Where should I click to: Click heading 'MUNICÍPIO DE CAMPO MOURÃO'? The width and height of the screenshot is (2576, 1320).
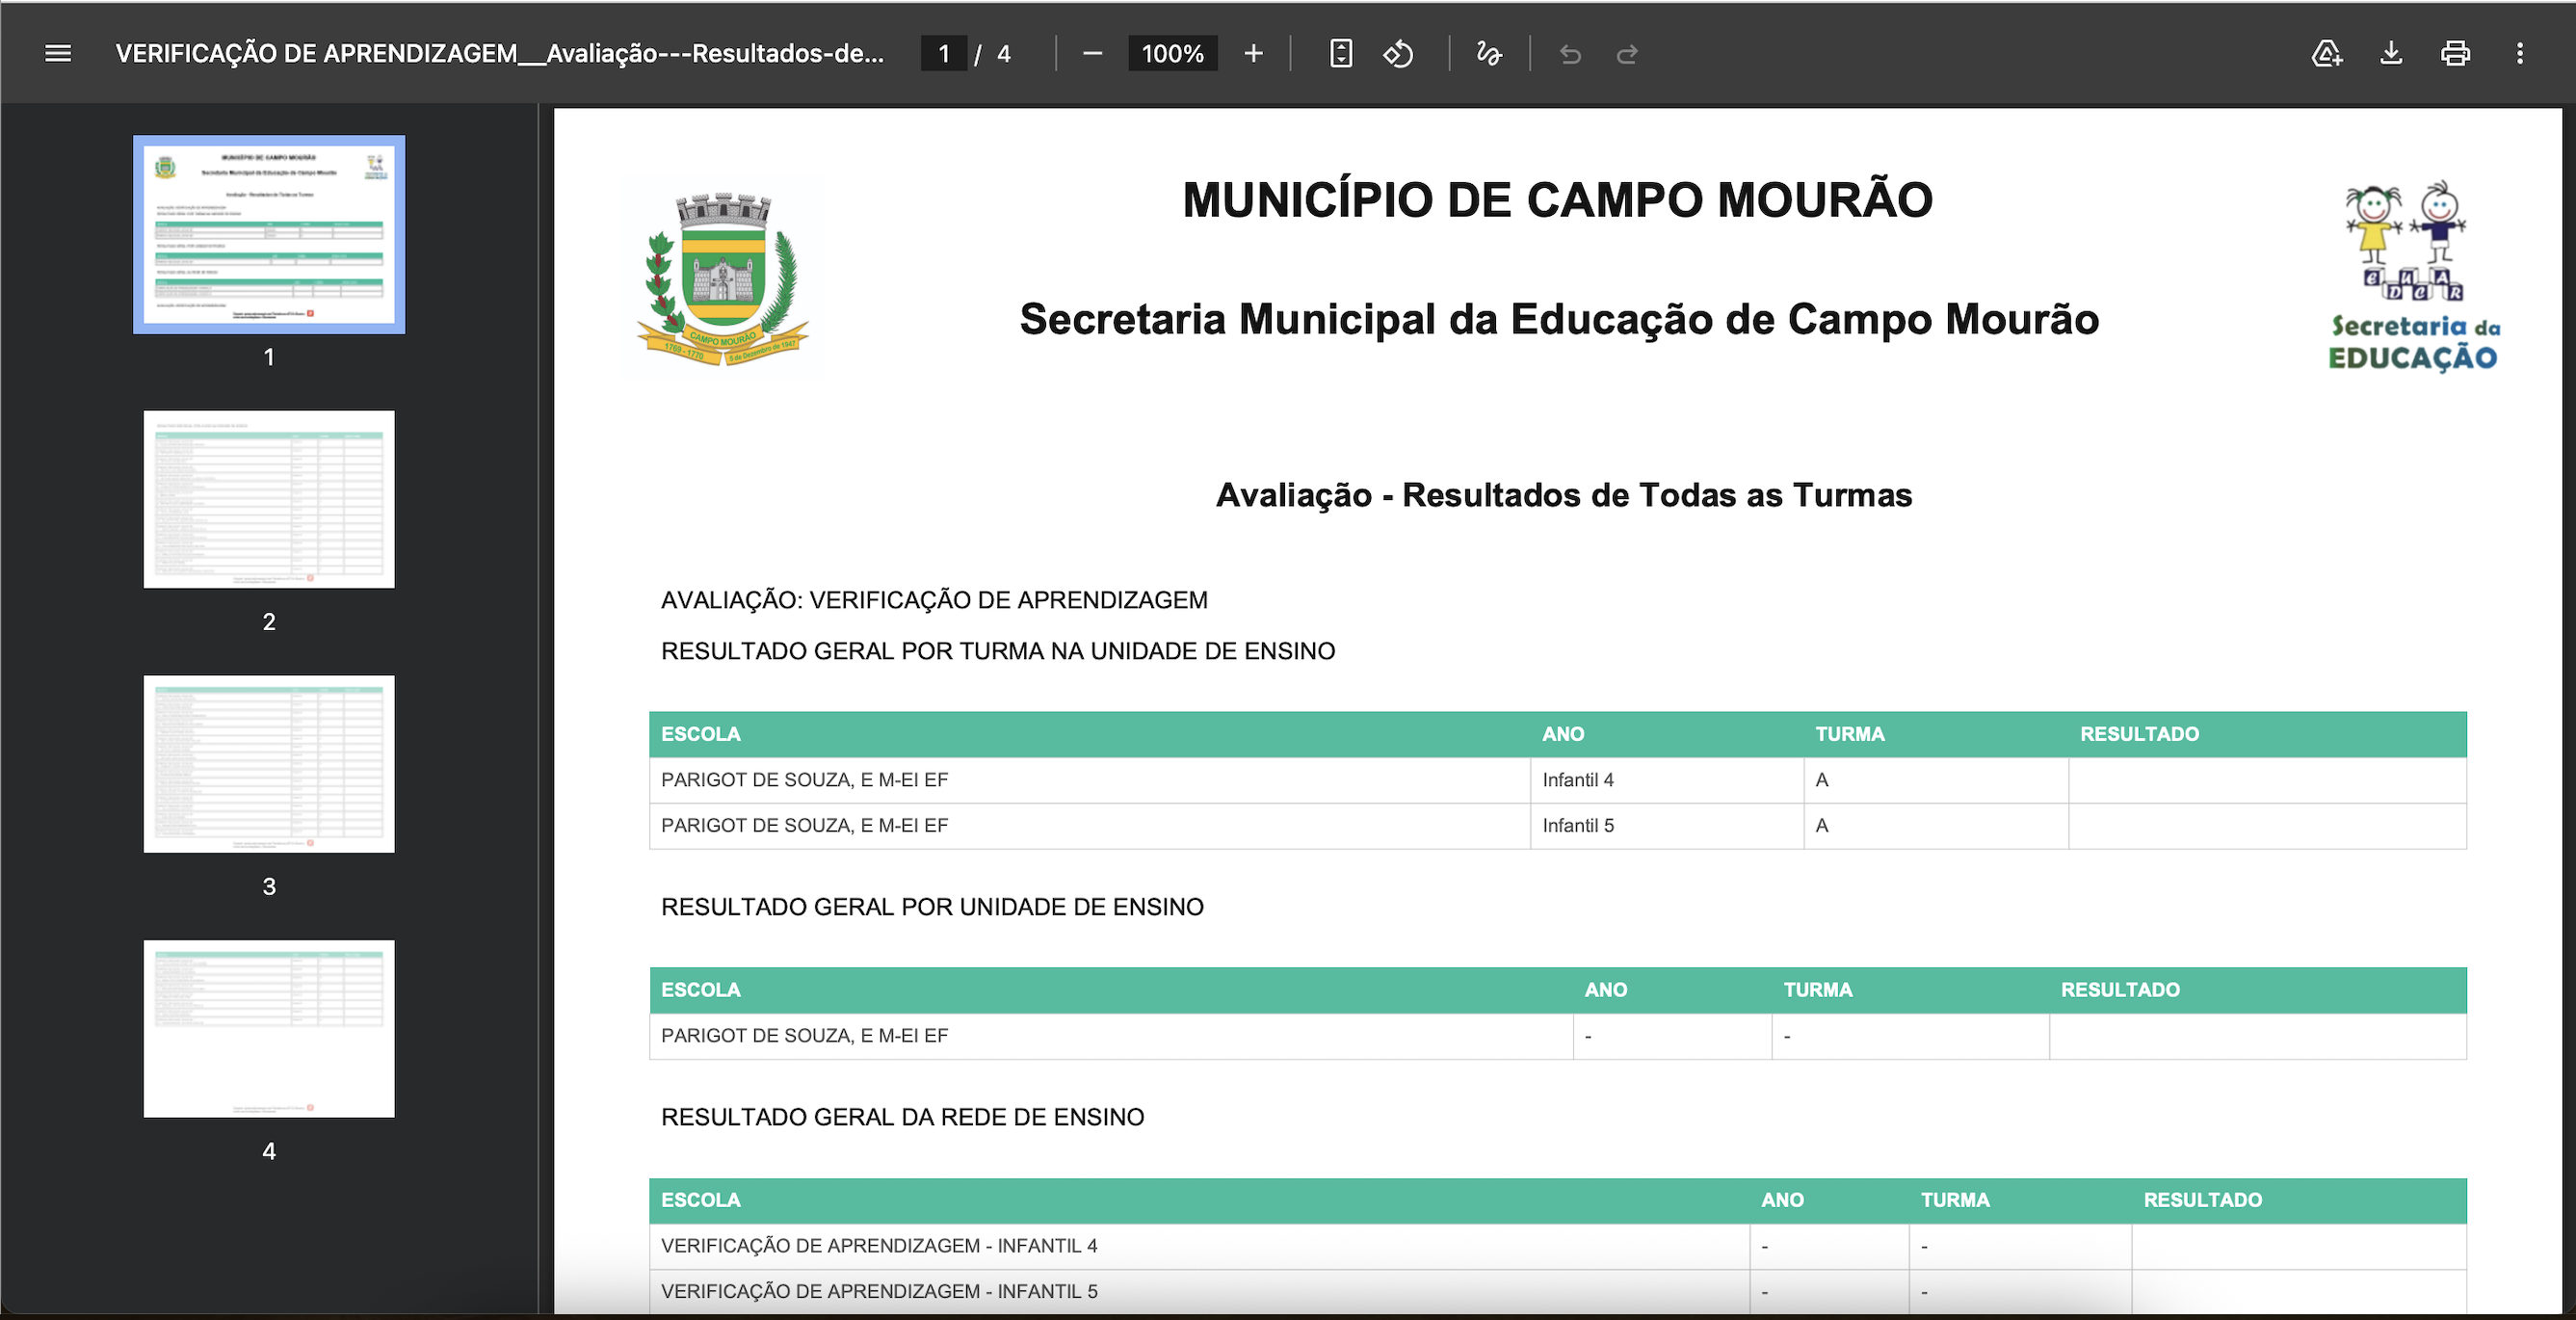click(x=1558, y=200)
